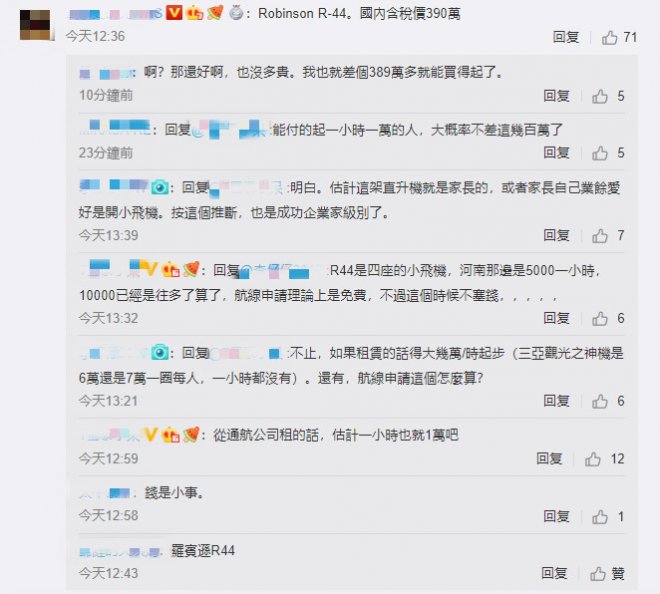Thumbs-up the 今天13:39 comment
Image resolution: width=660 pixels, height=594 pixels.
[599, 235]
